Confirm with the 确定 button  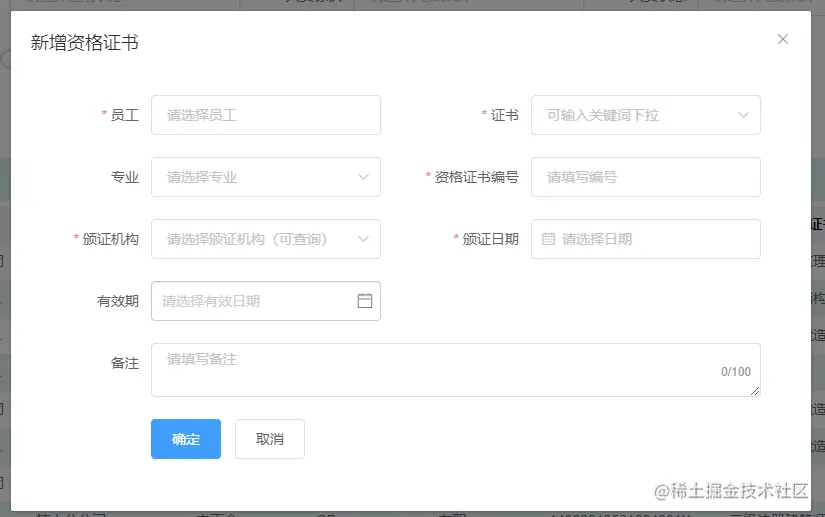click(186, 439)
